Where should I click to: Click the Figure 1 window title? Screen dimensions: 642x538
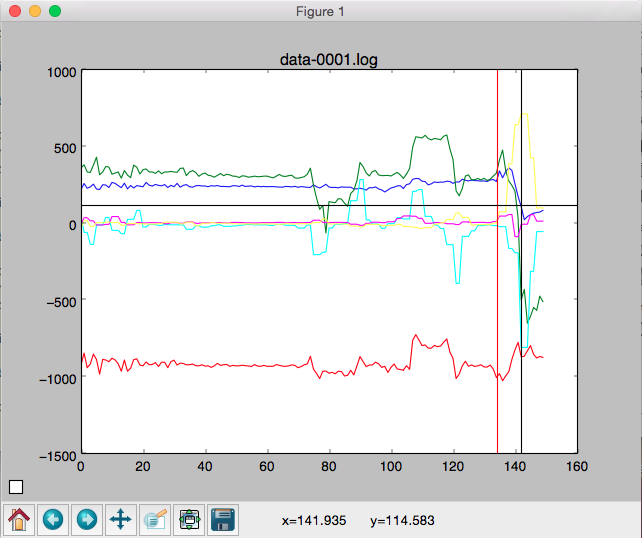pyautogui.click(x=320, y=11)
